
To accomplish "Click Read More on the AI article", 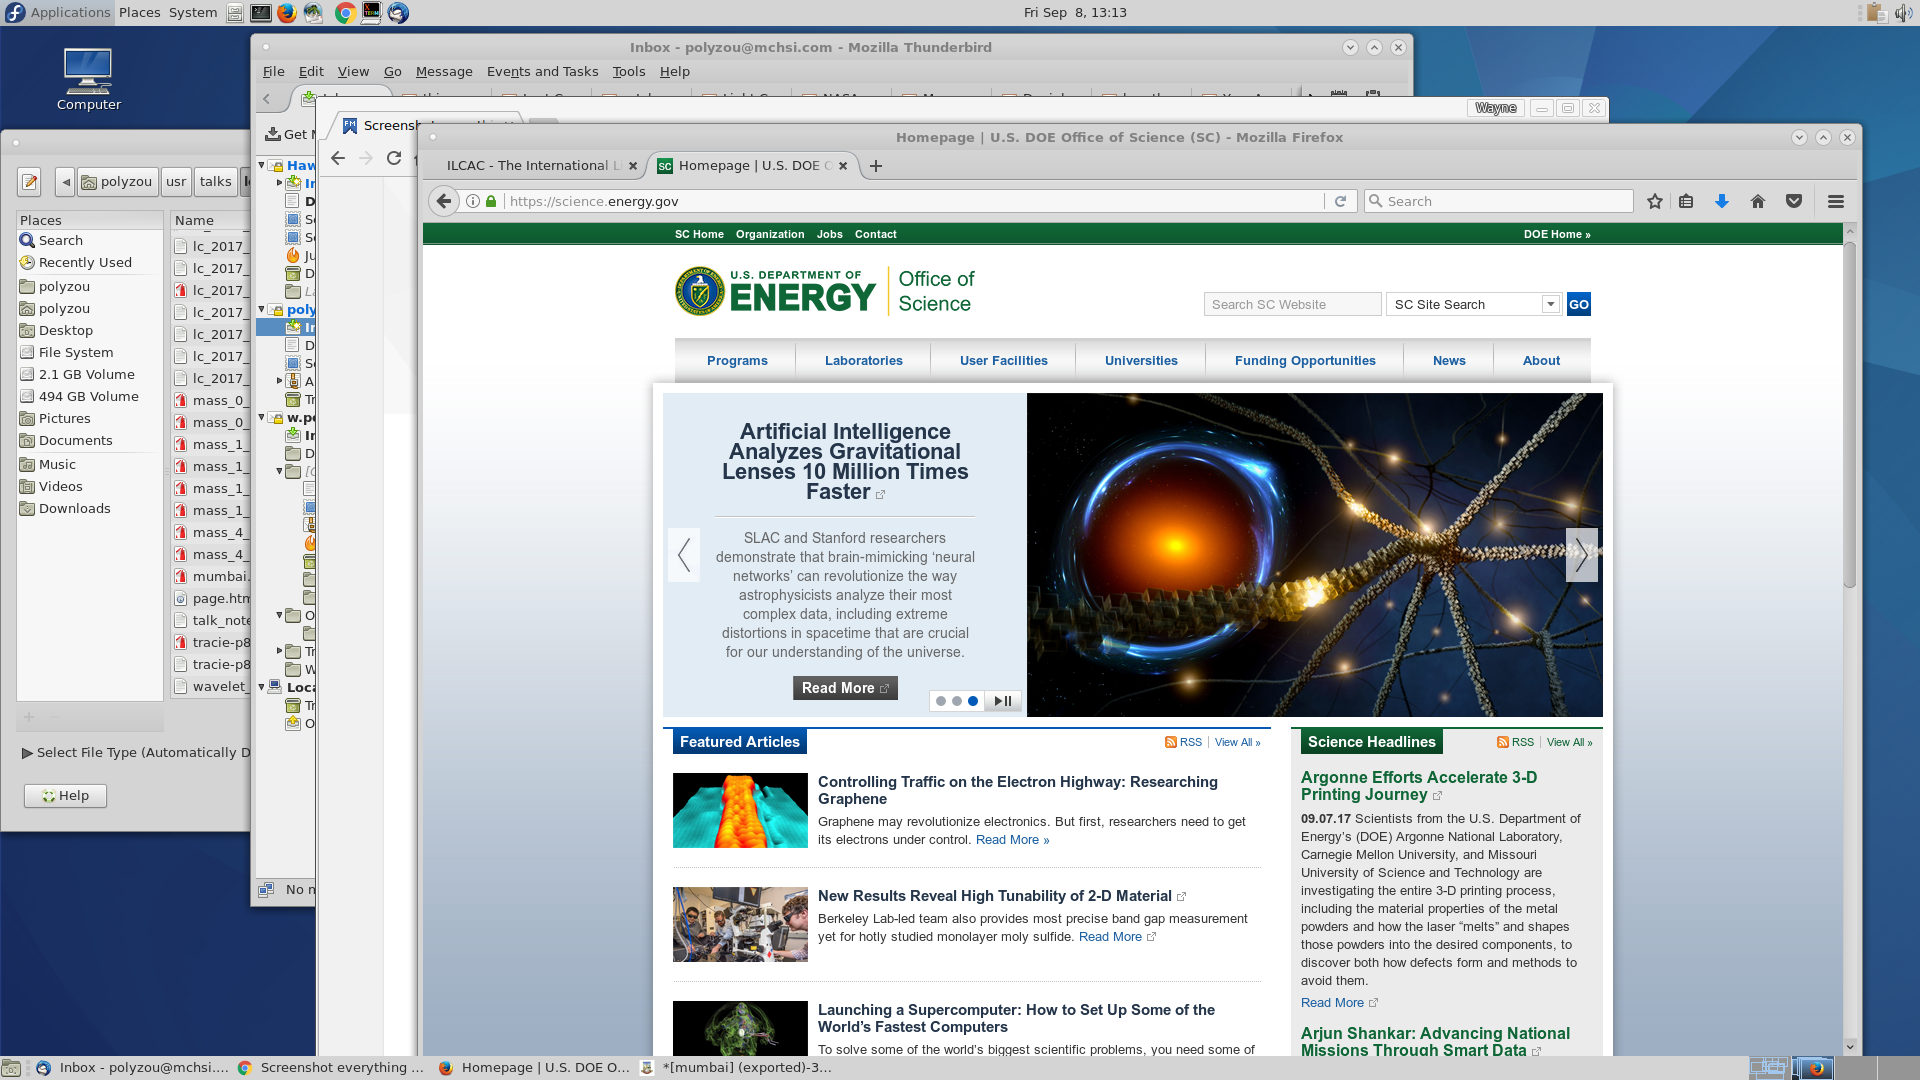I will pos(845,688).
